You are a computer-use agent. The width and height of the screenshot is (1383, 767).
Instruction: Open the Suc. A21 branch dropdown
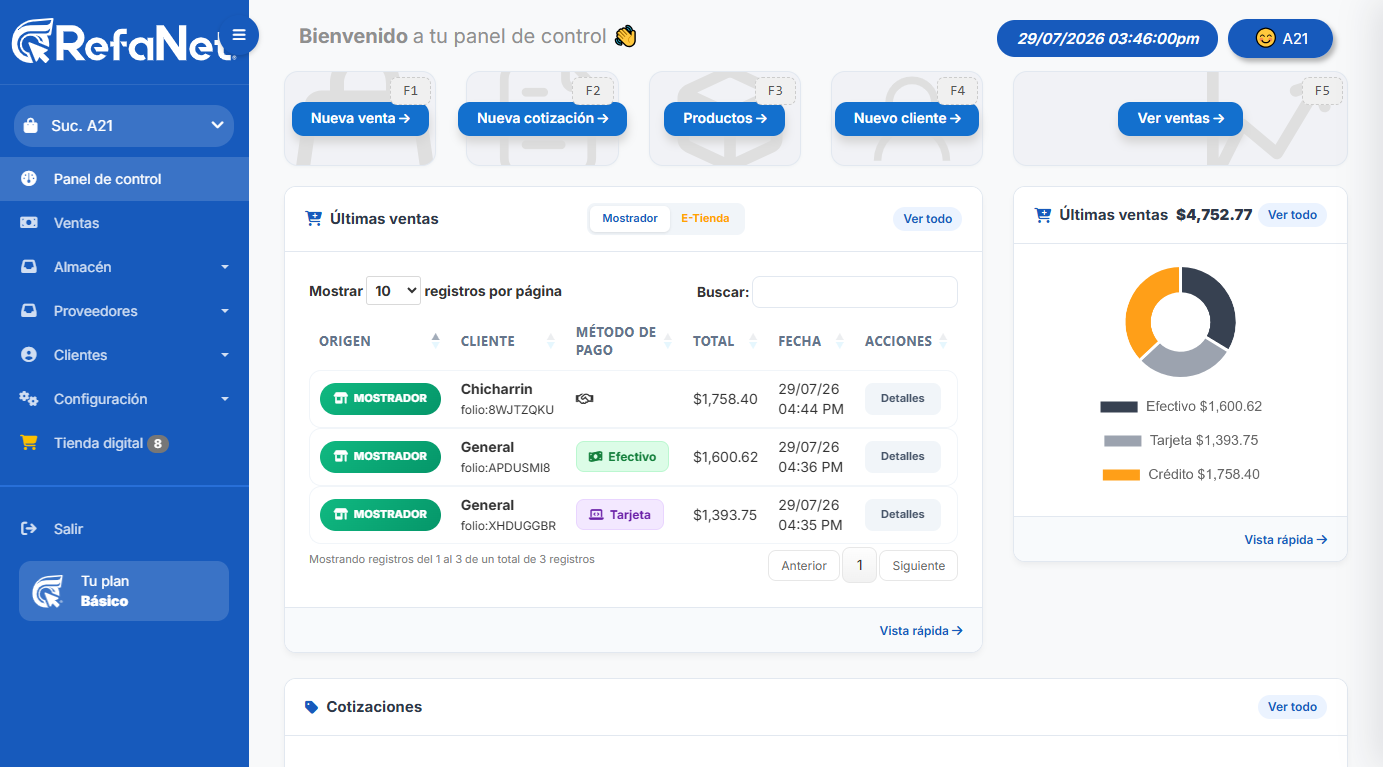124,126
